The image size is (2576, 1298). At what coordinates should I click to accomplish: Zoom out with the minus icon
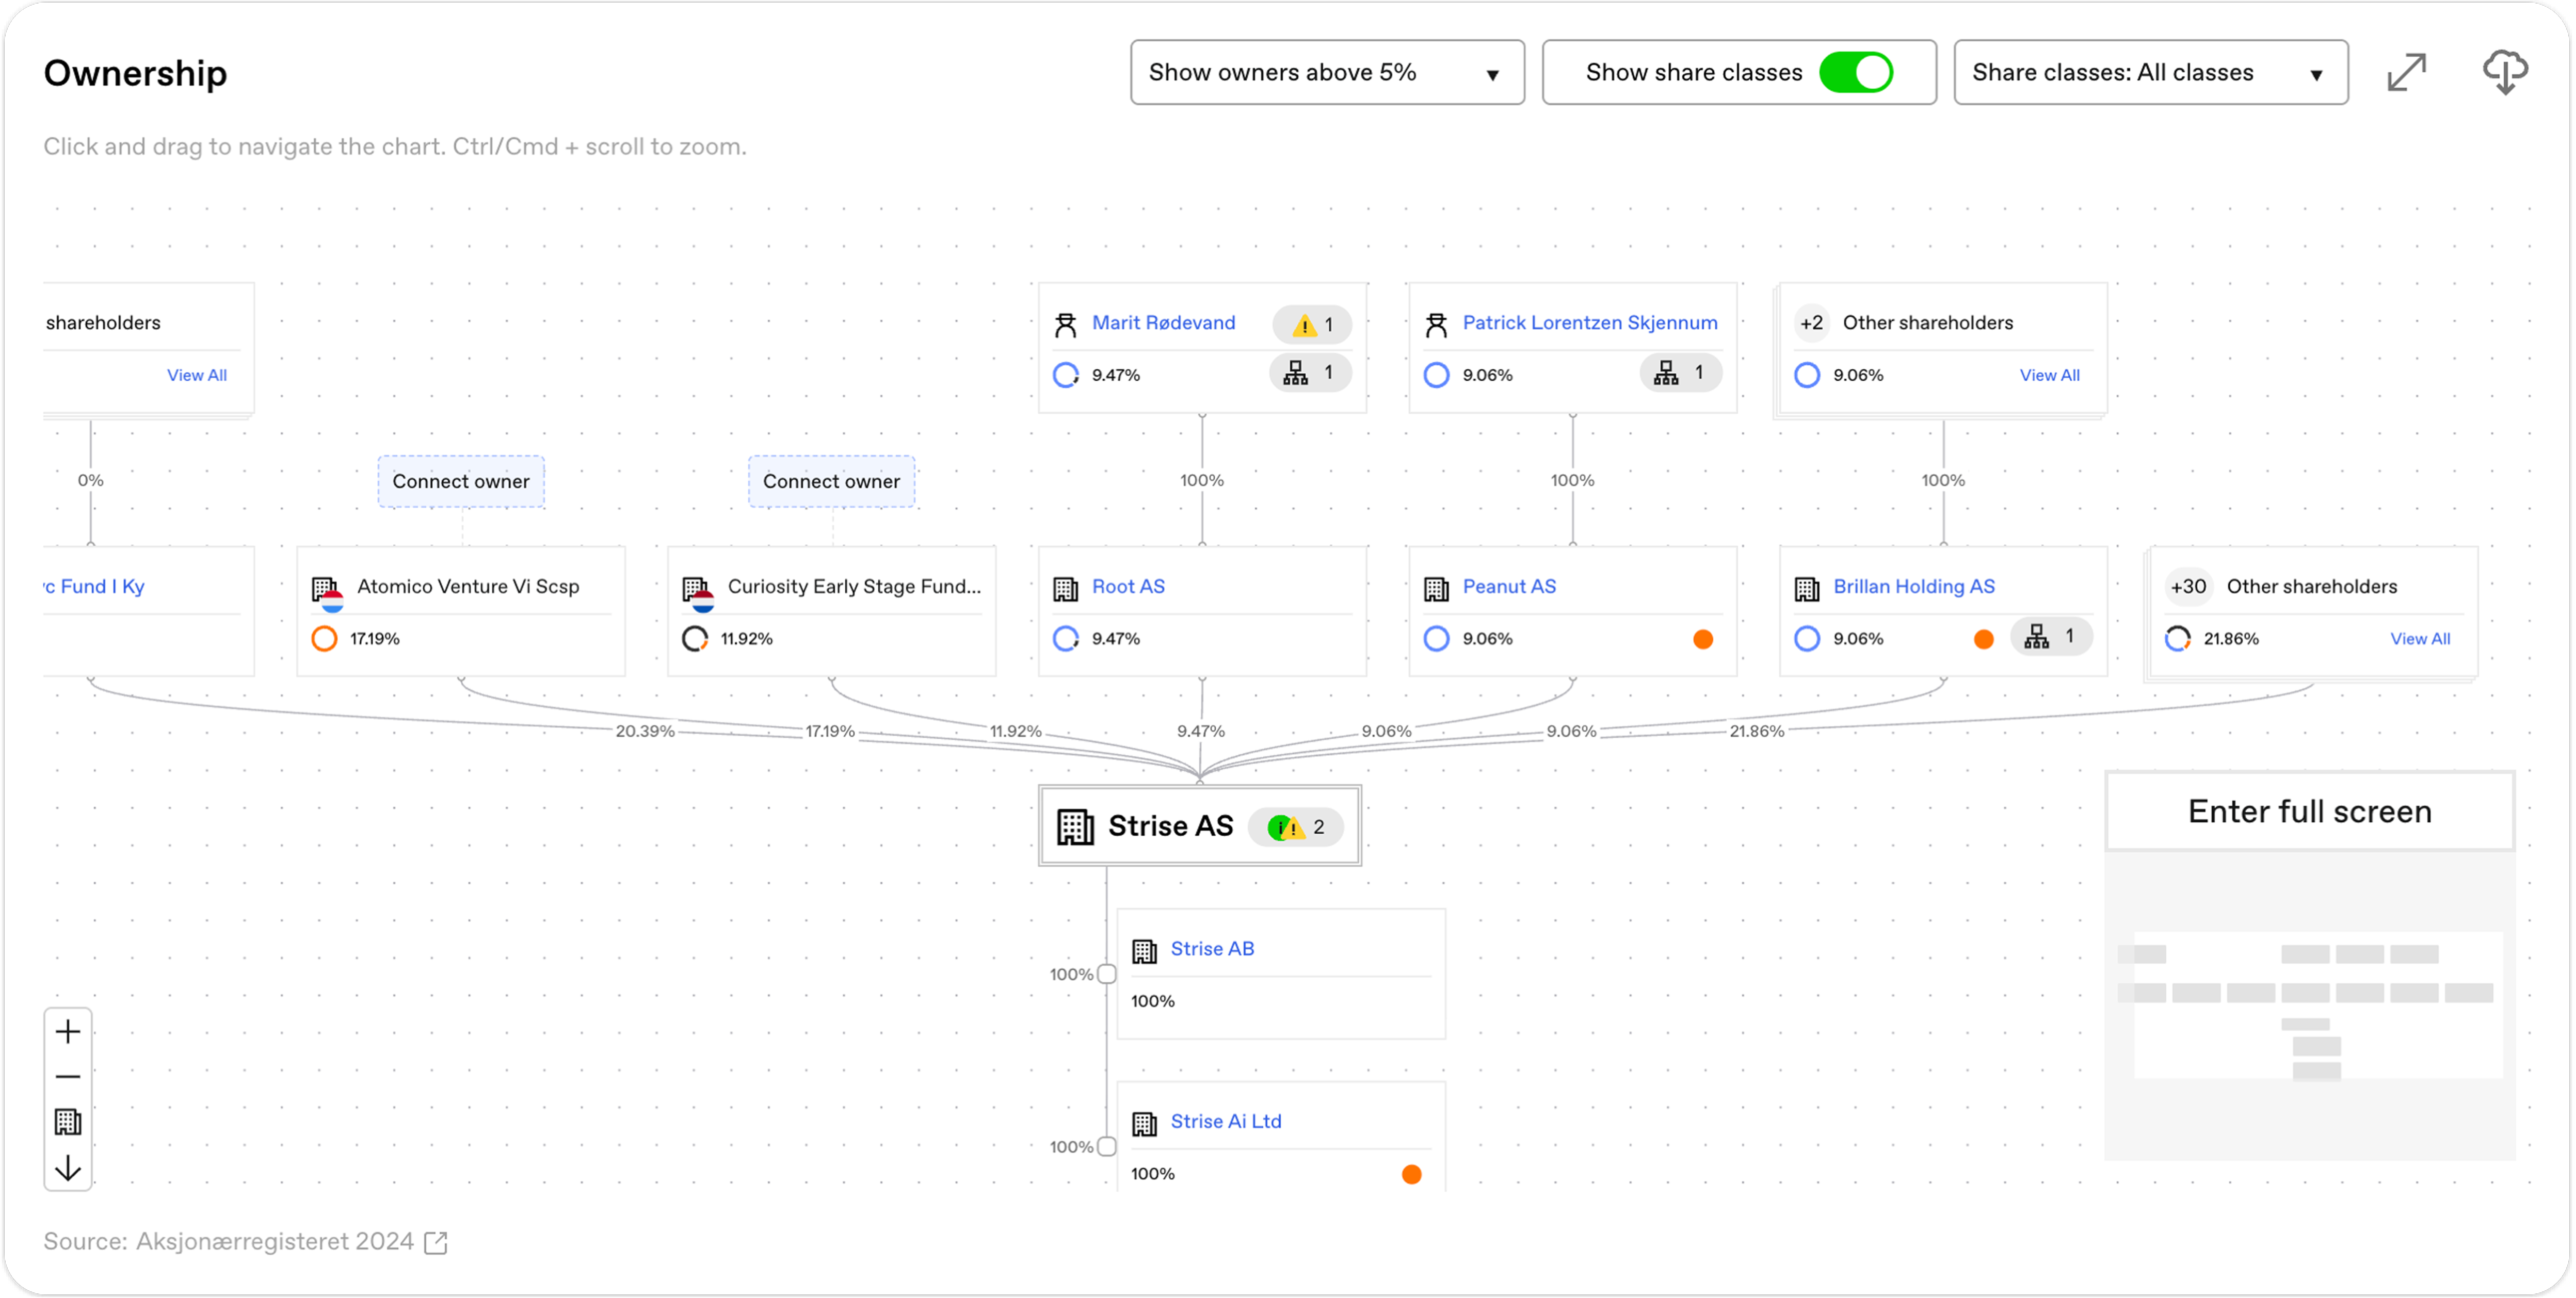[x=68, y=1076]
